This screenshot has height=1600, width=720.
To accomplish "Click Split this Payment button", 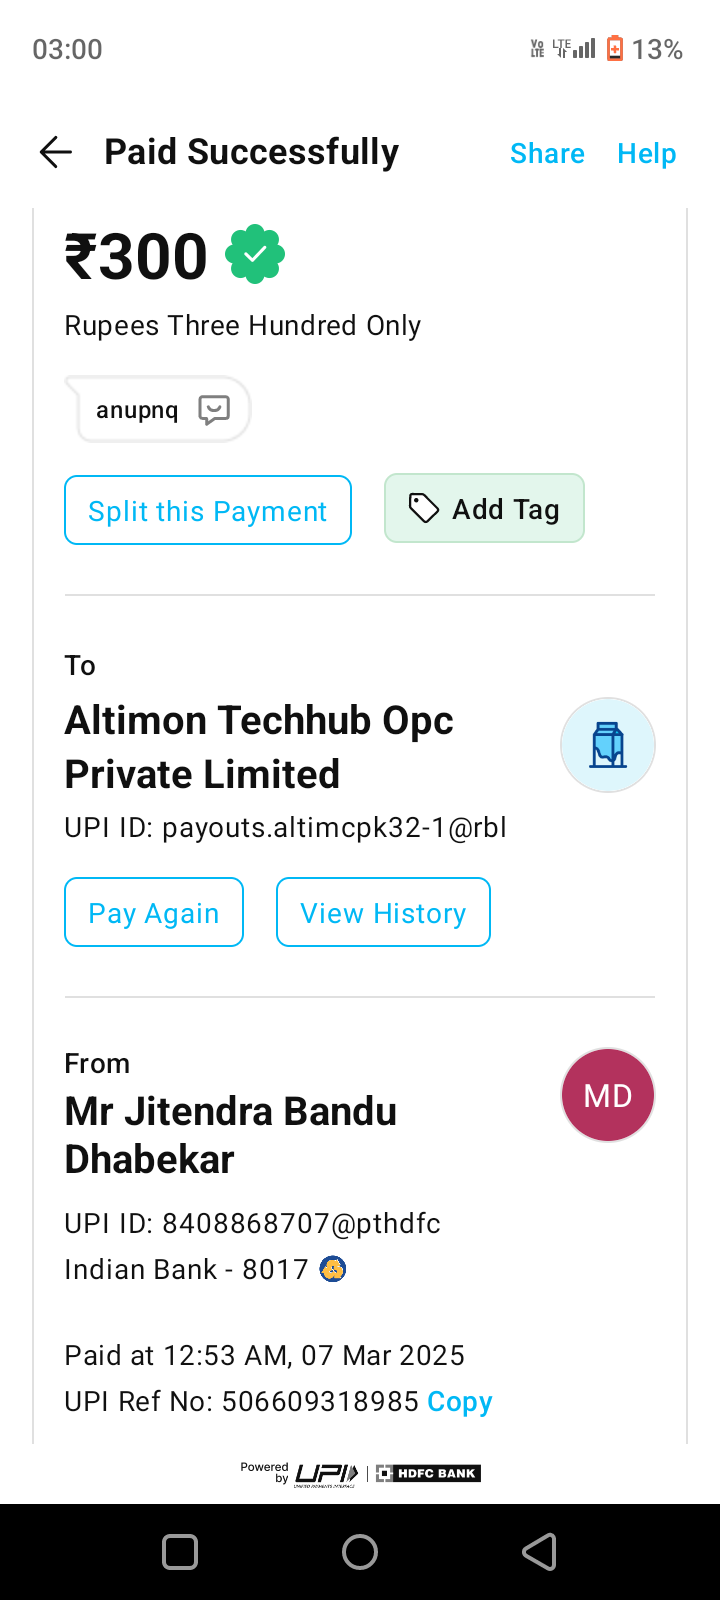I will (x=208, y=511).
